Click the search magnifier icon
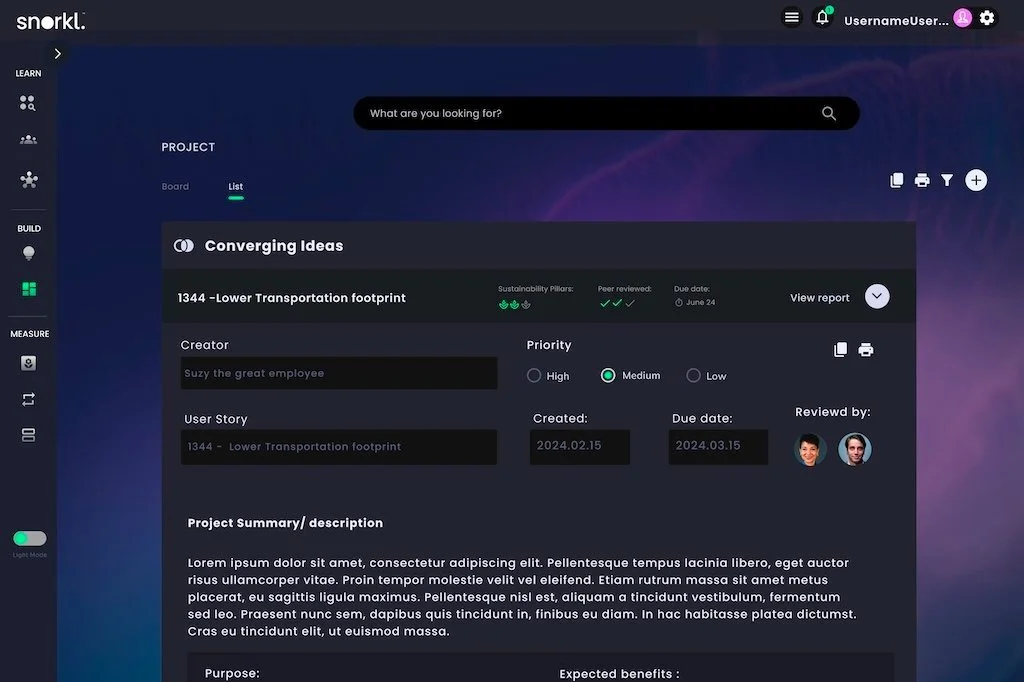 click(829, 113)
